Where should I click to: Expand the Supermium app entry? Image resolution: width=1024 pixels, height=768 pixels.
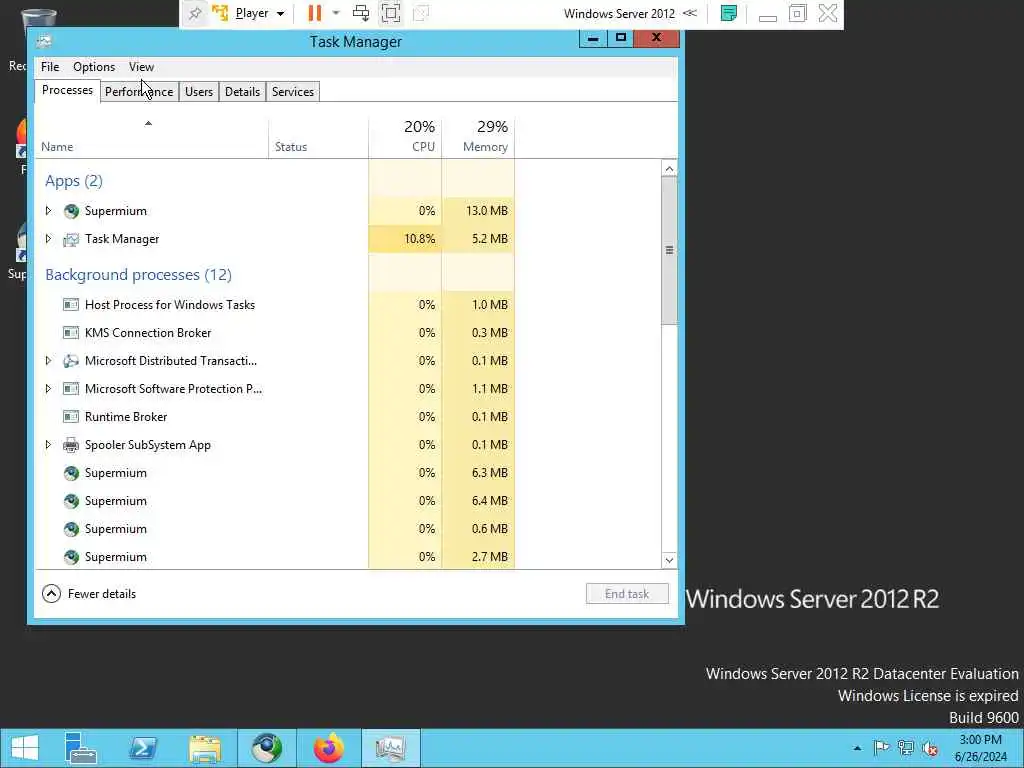(48, 211)
